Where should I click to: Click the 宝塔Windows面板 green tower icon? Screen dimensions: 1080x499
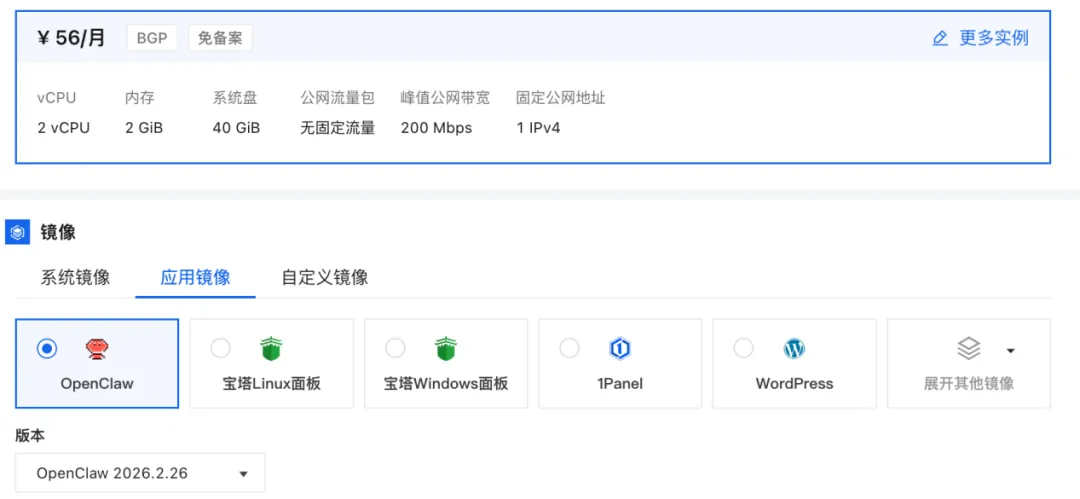[446, 349]
